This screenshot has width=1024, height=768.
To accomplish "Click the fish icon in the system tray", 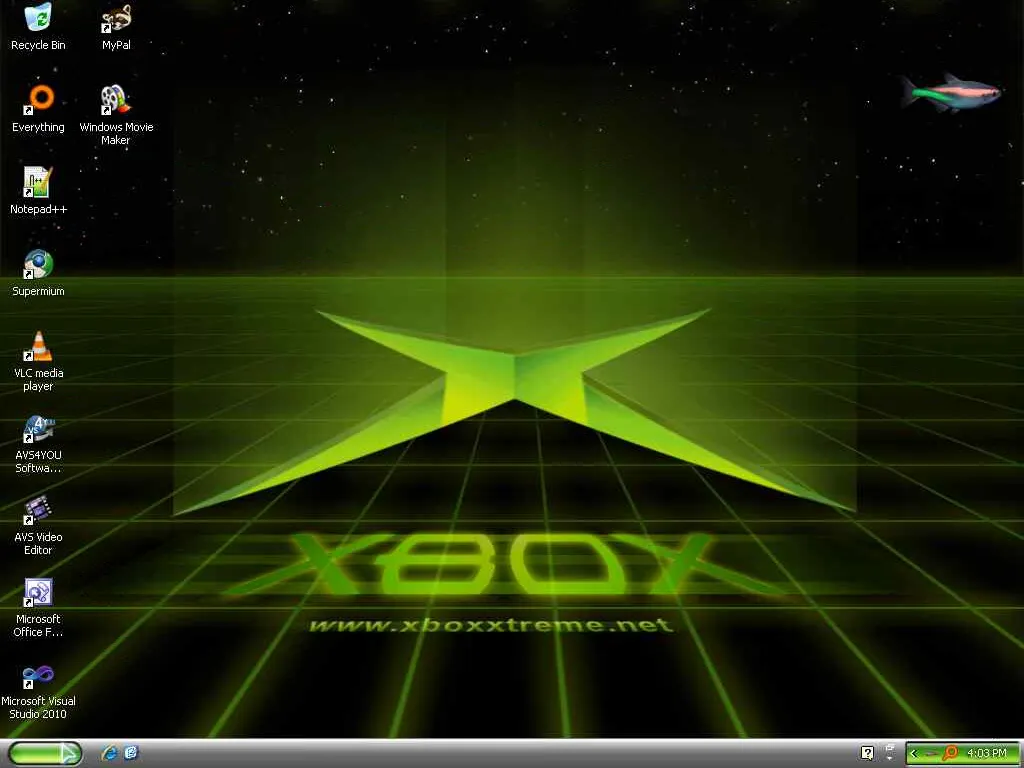I will 932,754.
